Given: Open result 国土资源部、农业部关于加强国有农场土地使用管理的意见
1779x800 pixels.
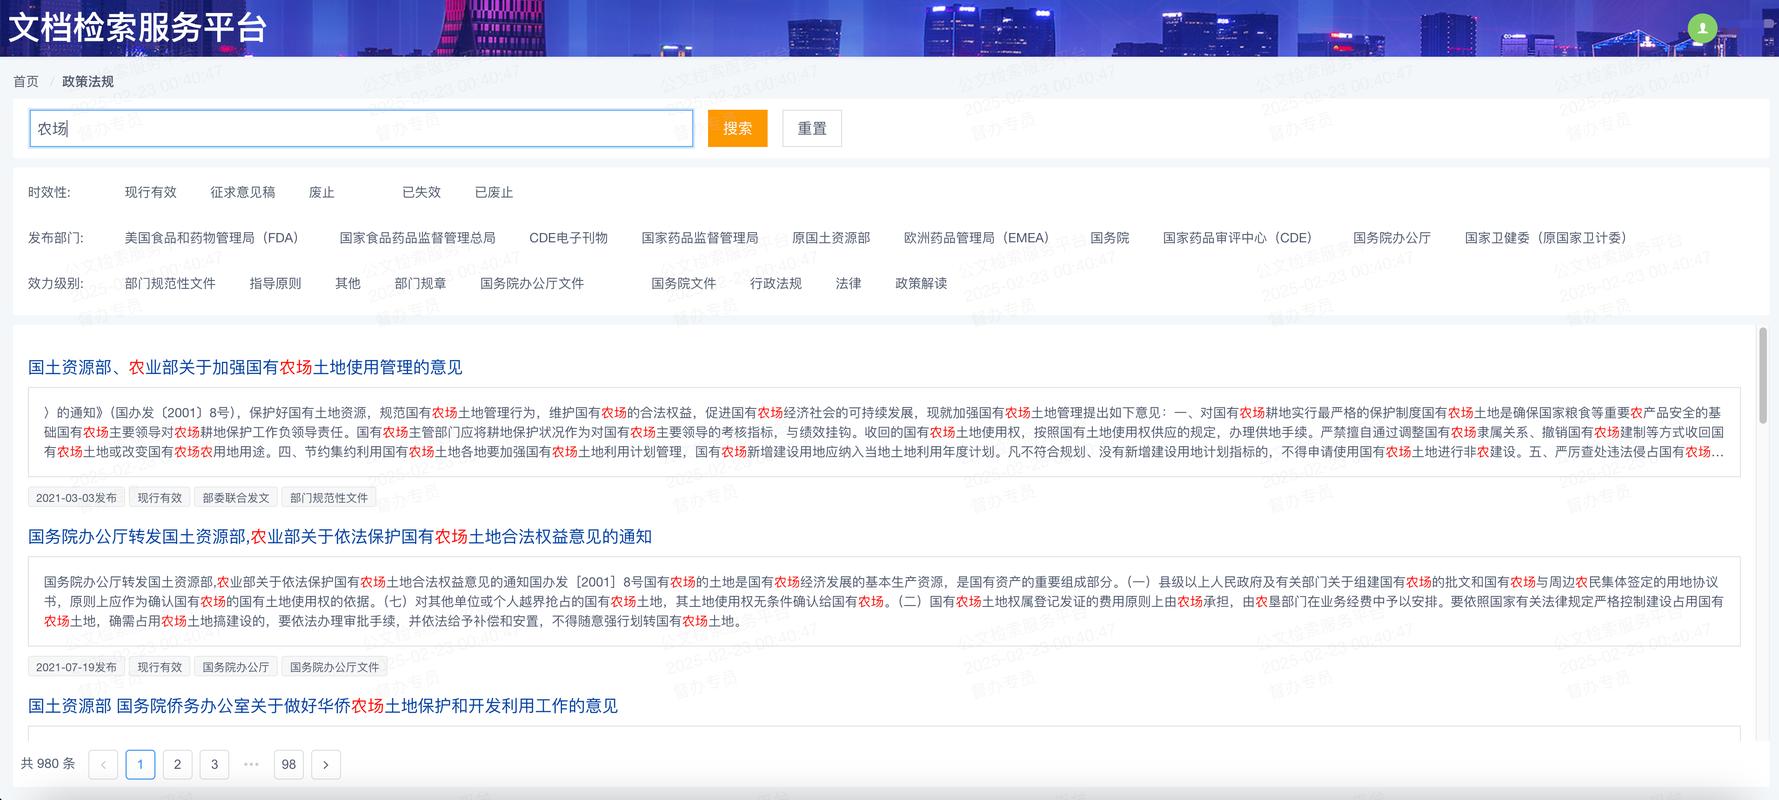Looking at the screenshot, I should [x=245, y=367].
